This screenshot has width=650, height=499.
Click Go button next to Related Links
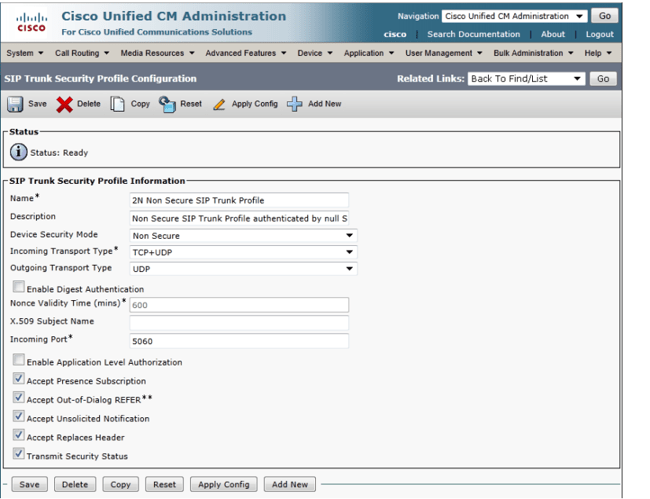coord(603,79)
